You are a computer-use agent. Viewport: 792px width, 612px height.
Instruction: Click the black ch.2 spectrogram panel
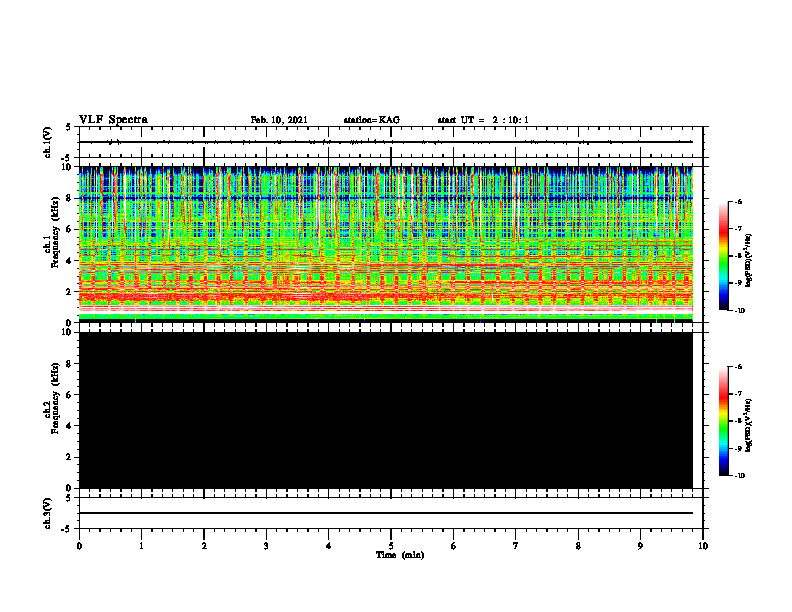coord(386,410)
